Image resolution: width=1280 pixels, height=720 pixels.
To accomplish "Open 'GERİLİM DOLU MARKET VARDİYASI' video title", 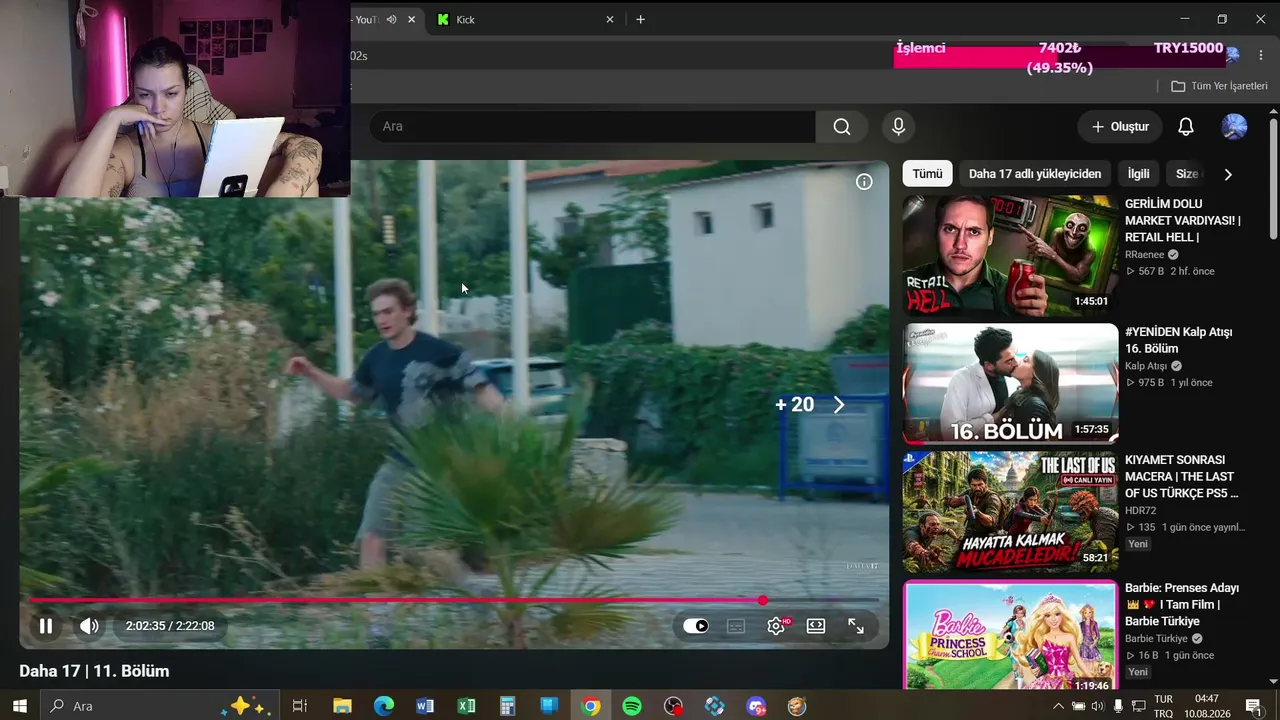I will click(x=1185, y=221).
